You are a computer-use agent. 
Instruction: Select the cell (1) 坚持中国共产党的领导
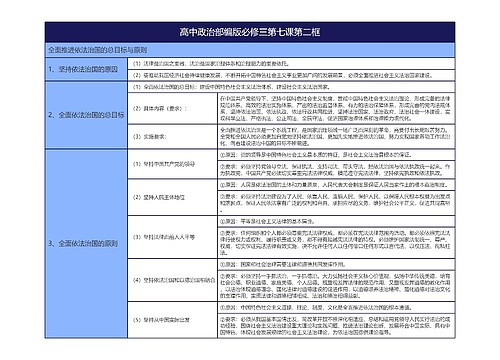pos(172,164)
